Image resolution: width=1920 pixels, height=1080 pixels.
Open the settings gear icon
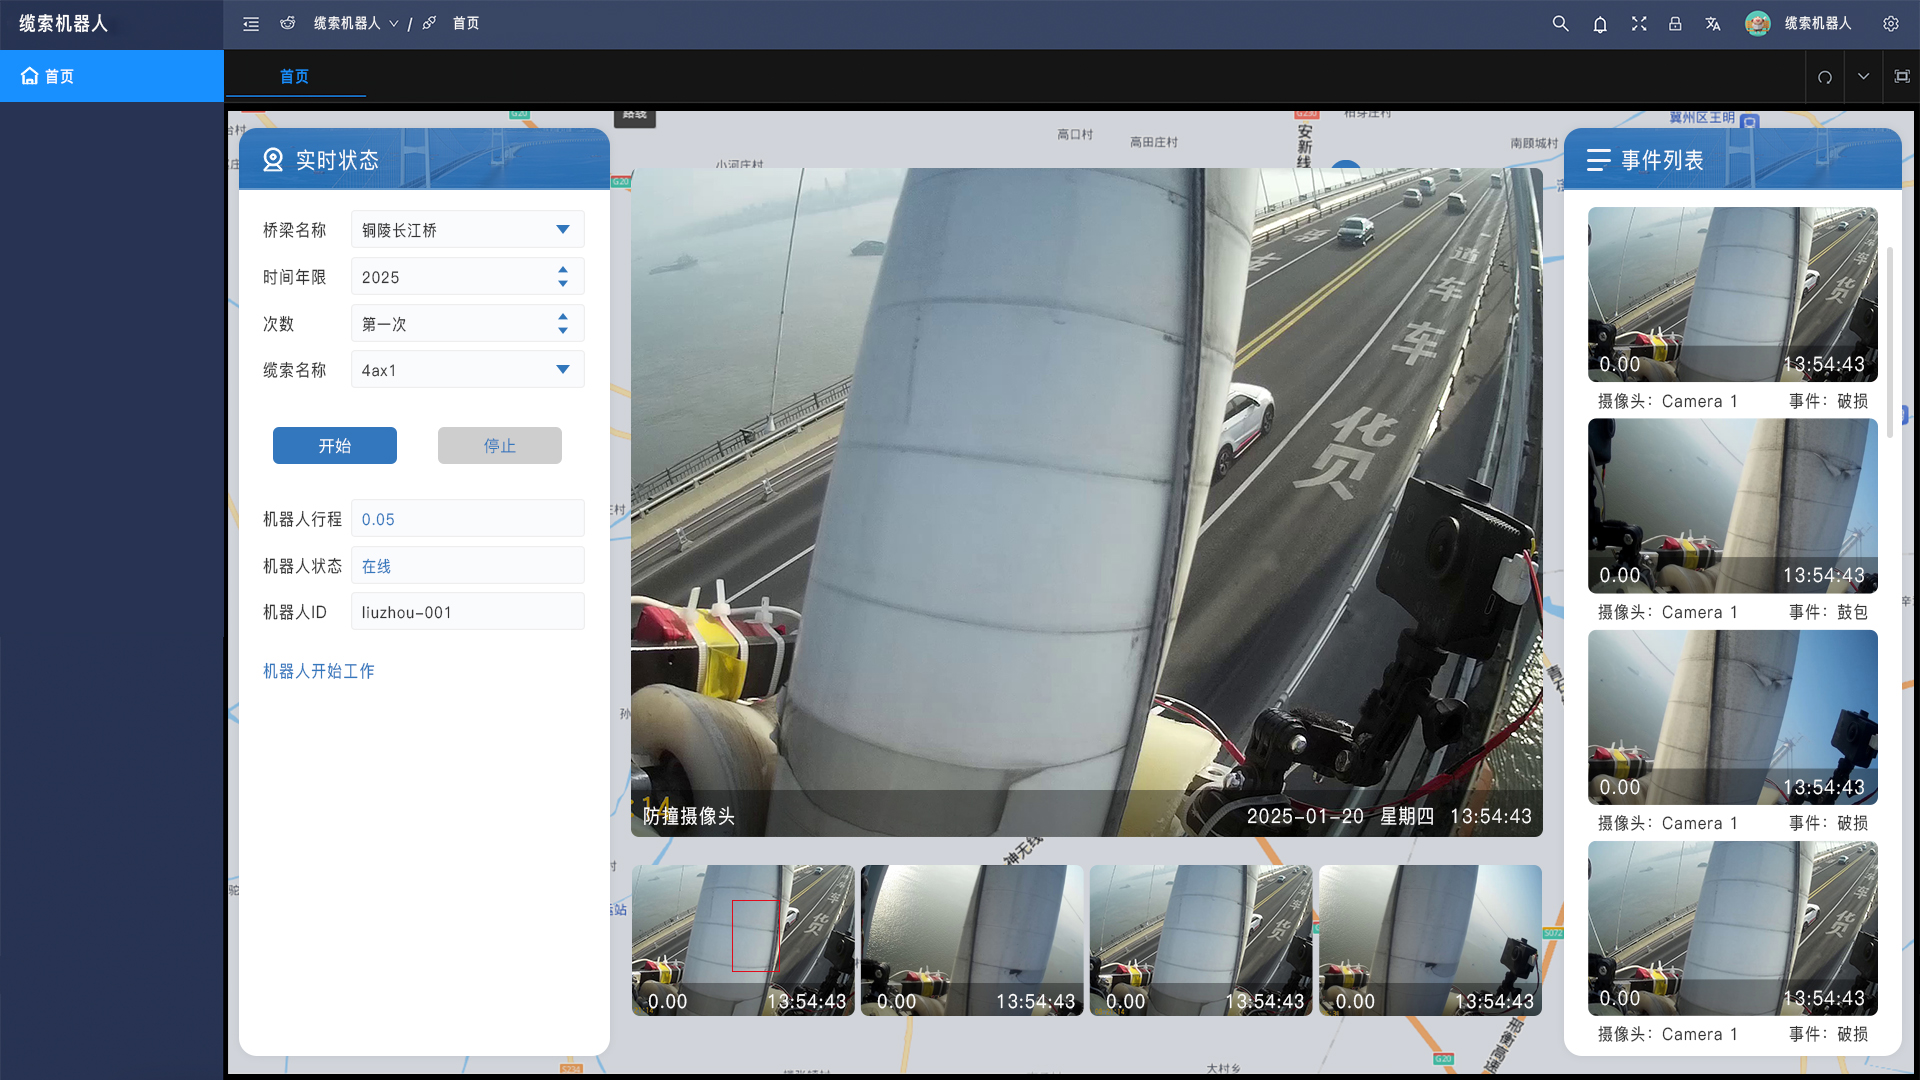(1891, 24)
